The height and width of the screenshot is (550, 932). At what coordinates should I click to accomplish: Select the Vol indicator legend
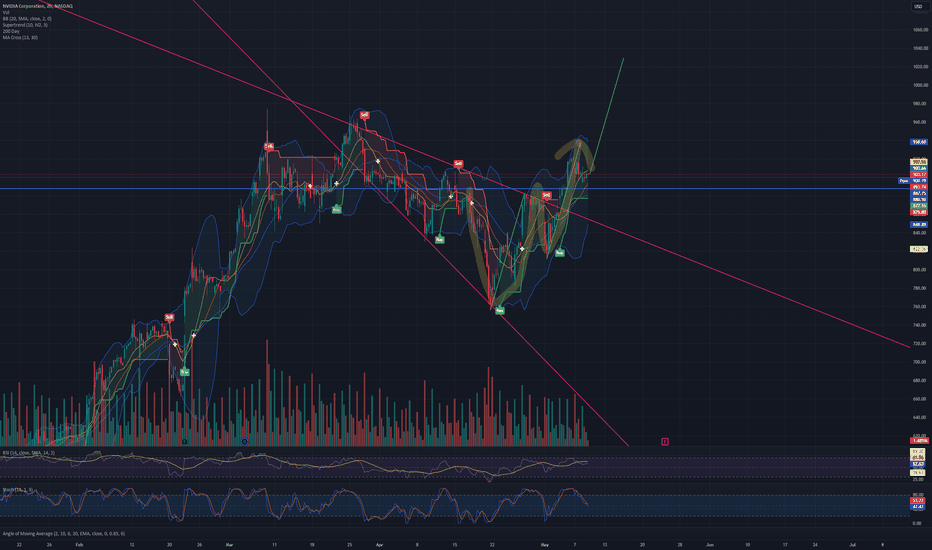point(5,12)
